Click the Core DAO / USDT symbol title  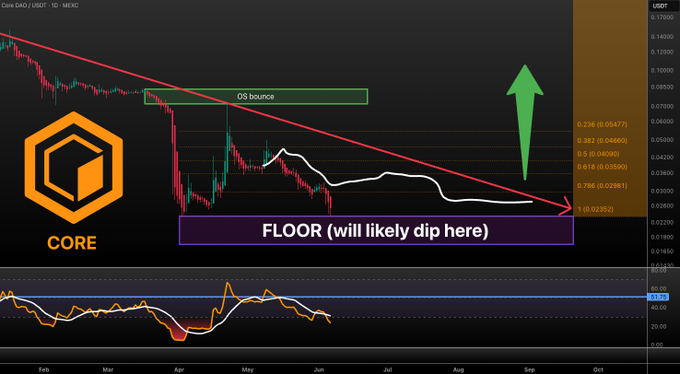coord(40,6)
